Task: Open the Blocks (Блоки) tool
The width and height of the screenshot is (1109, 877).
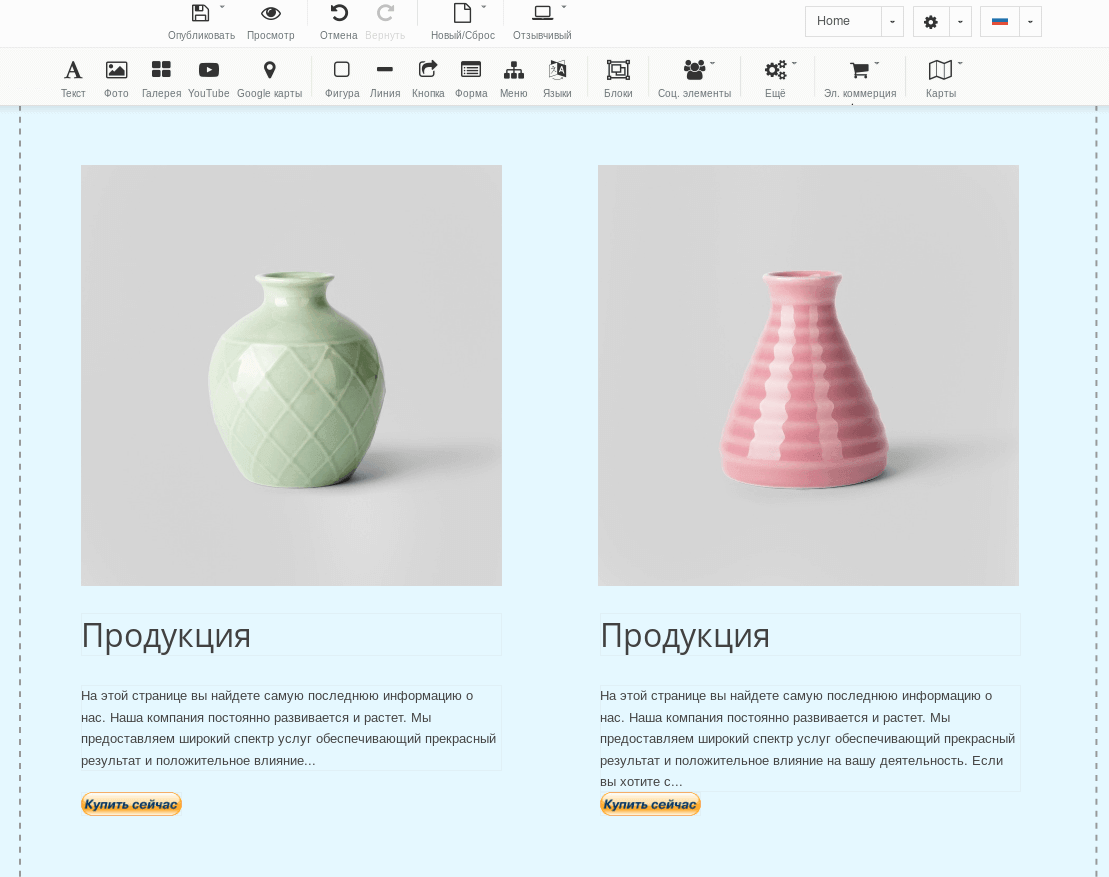Action: tap(618, 79)
